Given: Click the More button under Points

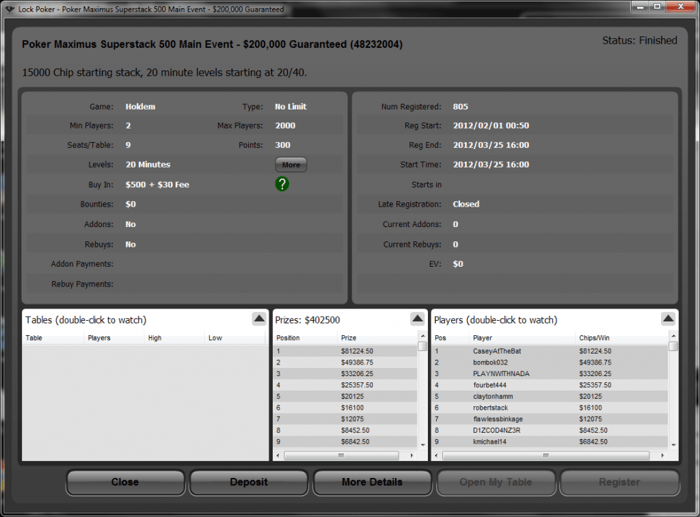Looking at the screenshot, I should [x=291, y=165].
